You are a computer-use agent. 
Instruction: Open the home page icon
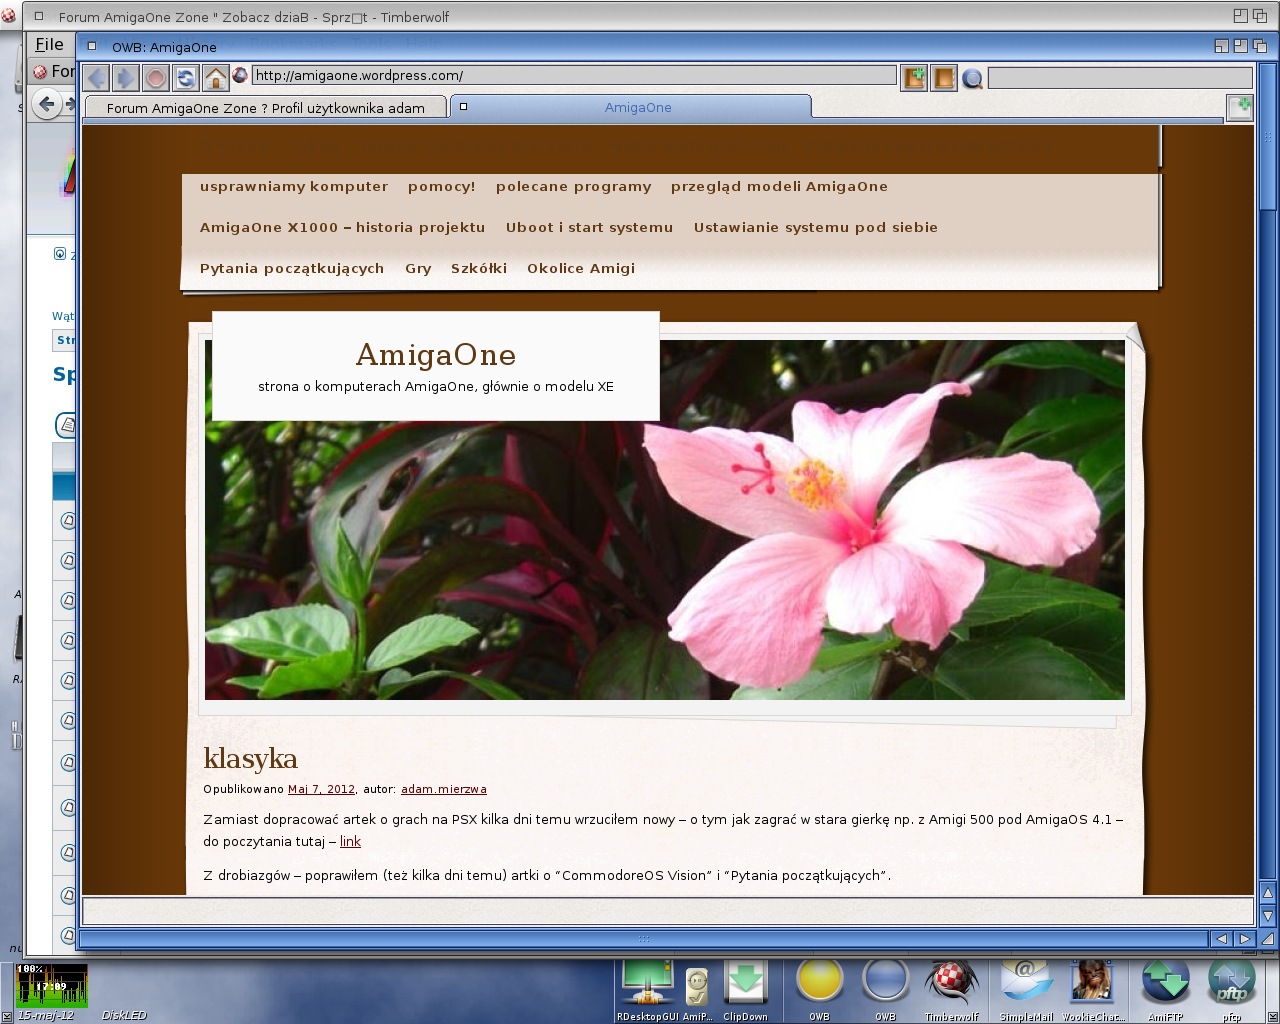[216, 77]
